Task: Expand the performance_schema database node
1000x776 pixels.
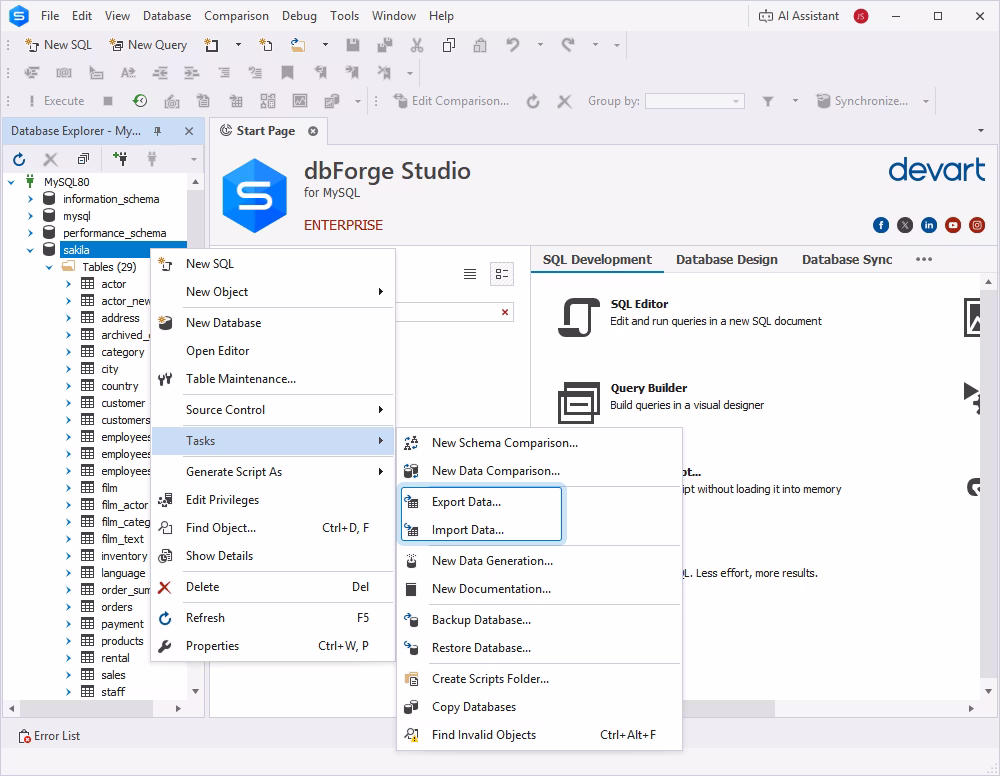Action: point(30,233)
